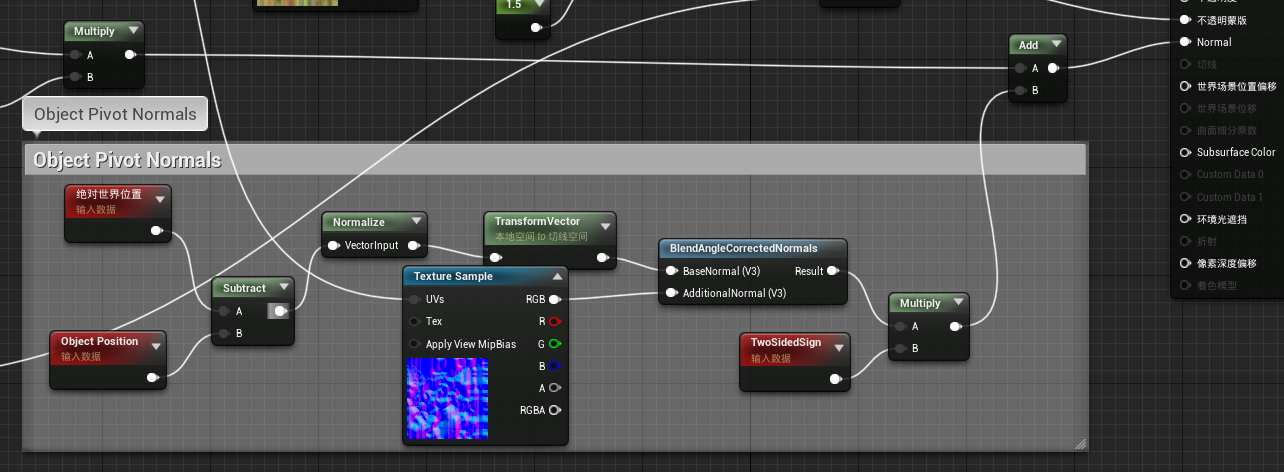The image size is (1284, 472).
Task: Expand the TransformVector node arrow
Action: pos(603,225)
